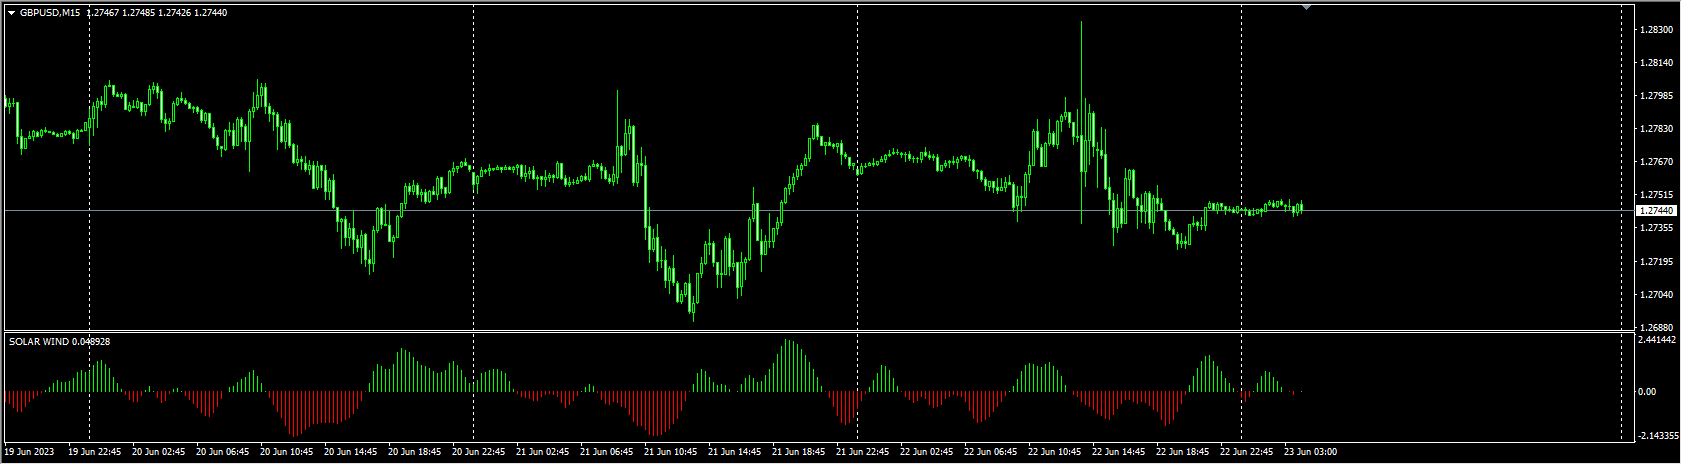The height and width of the screenshot is (465, 1682).
Task: Click the 23 Jun 03:00 time label
Action: (x=1311, y=452)
